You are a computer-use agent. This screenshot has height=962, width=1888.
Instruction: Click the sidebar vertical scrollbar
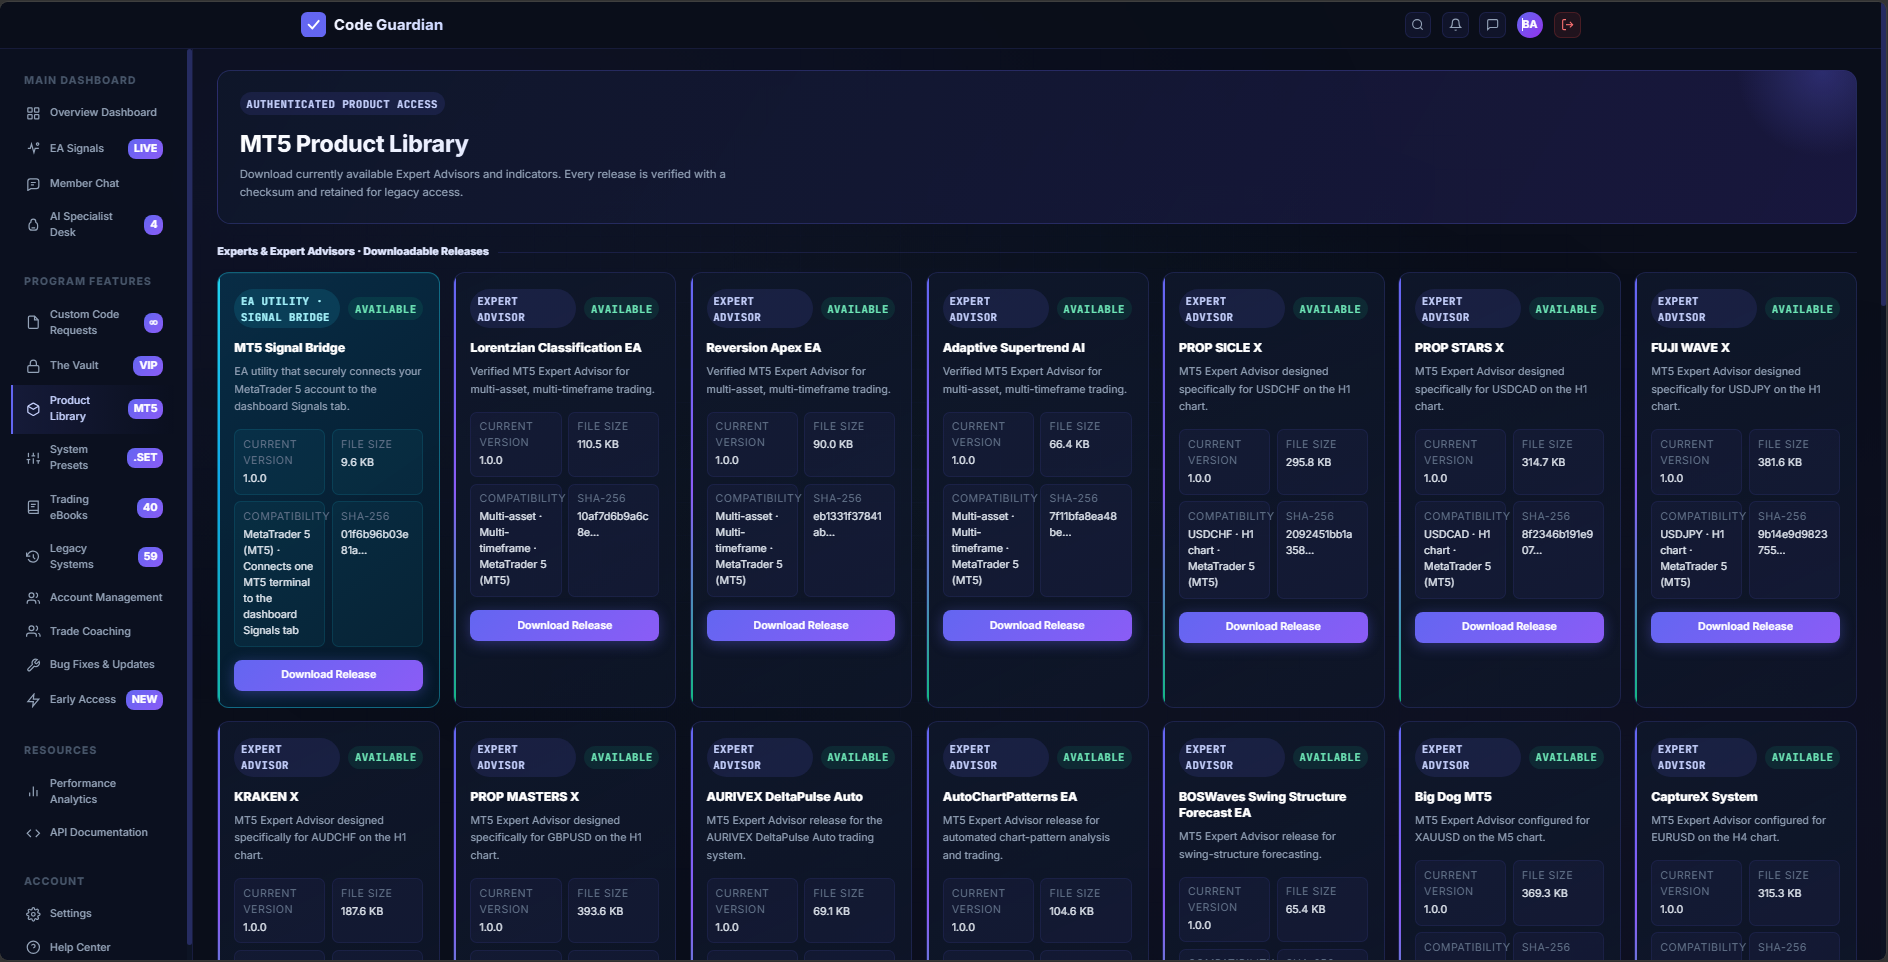click(x=188, y=495)
